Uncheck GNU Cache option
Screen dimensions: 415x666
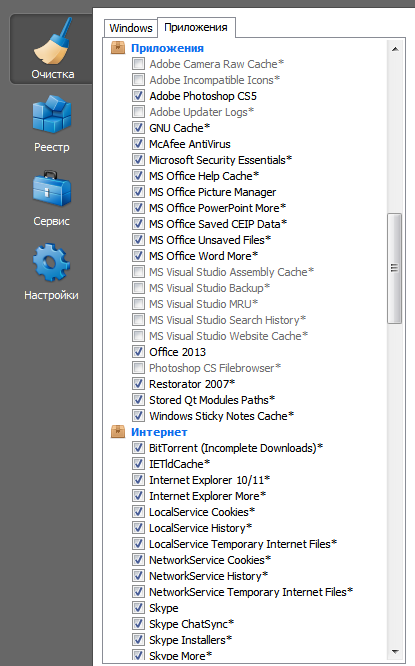coord(138,128)
